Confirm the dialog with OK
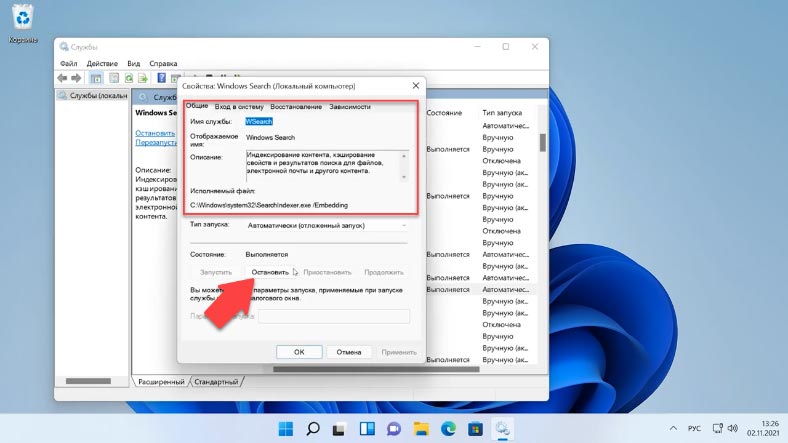This screenshot has width=788, height=443. [x=299, y=352]
